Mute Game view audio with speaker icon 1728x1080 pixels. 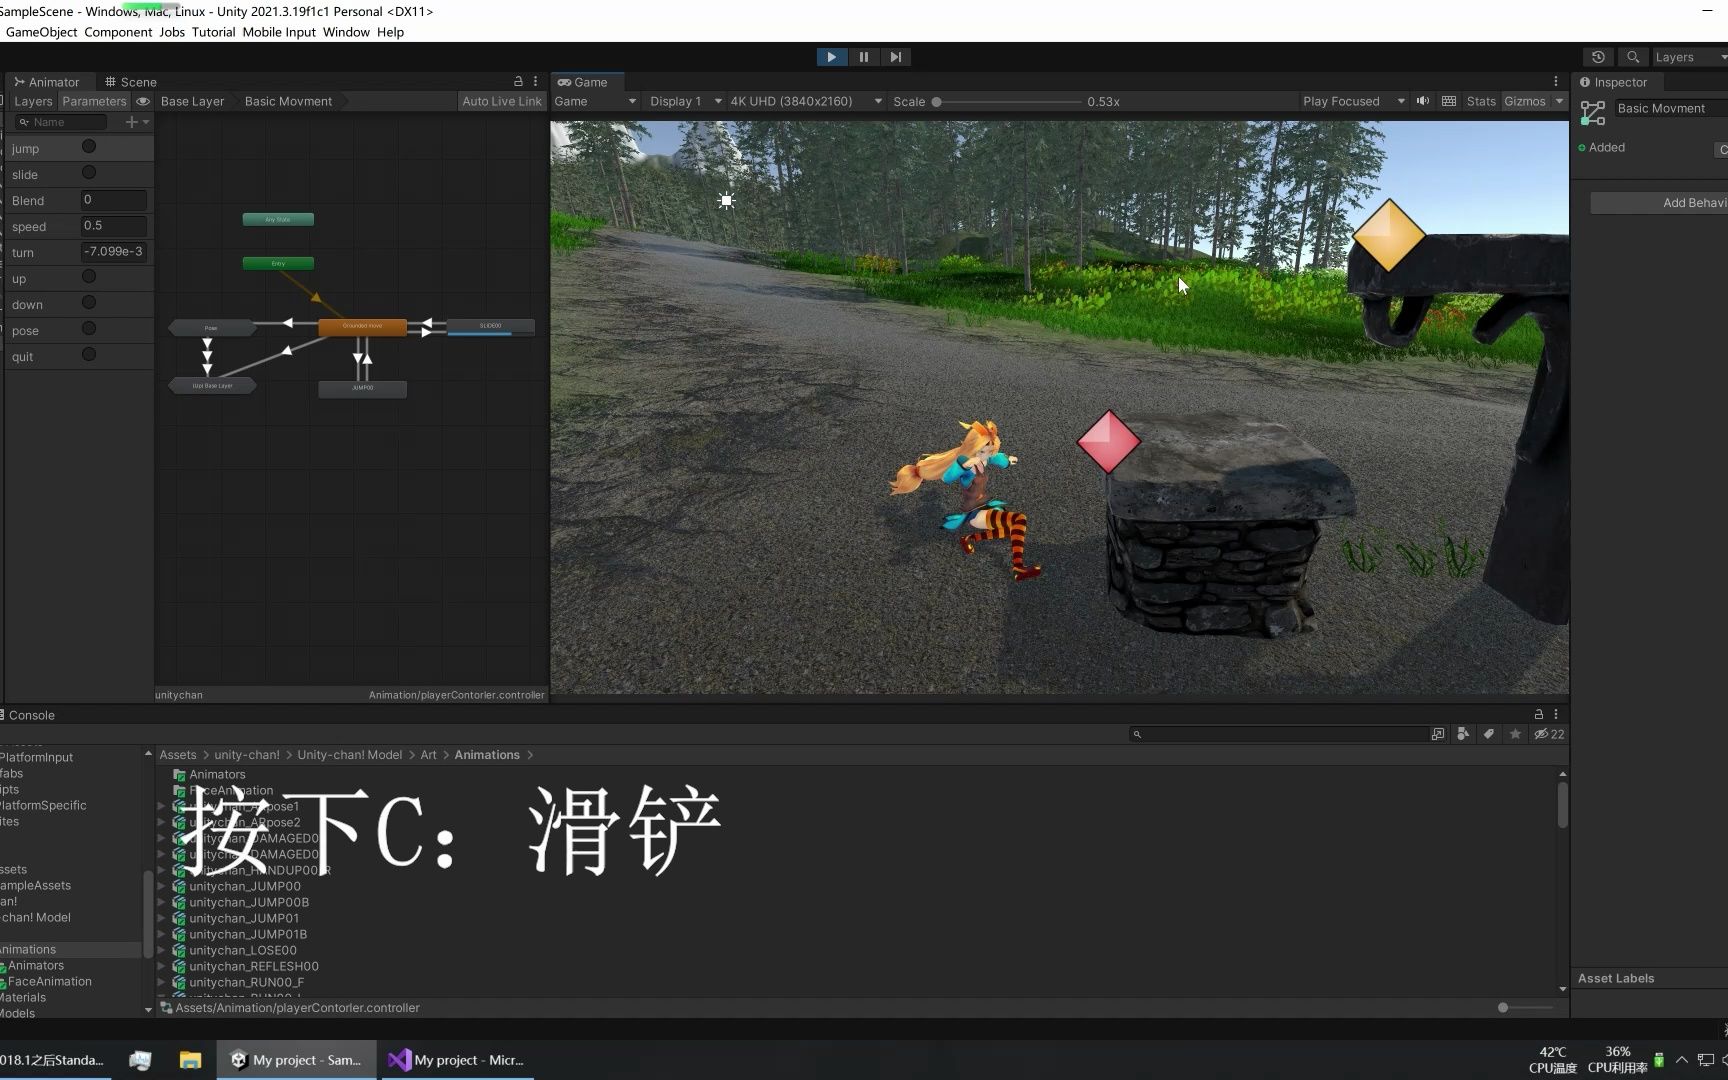1422,101
